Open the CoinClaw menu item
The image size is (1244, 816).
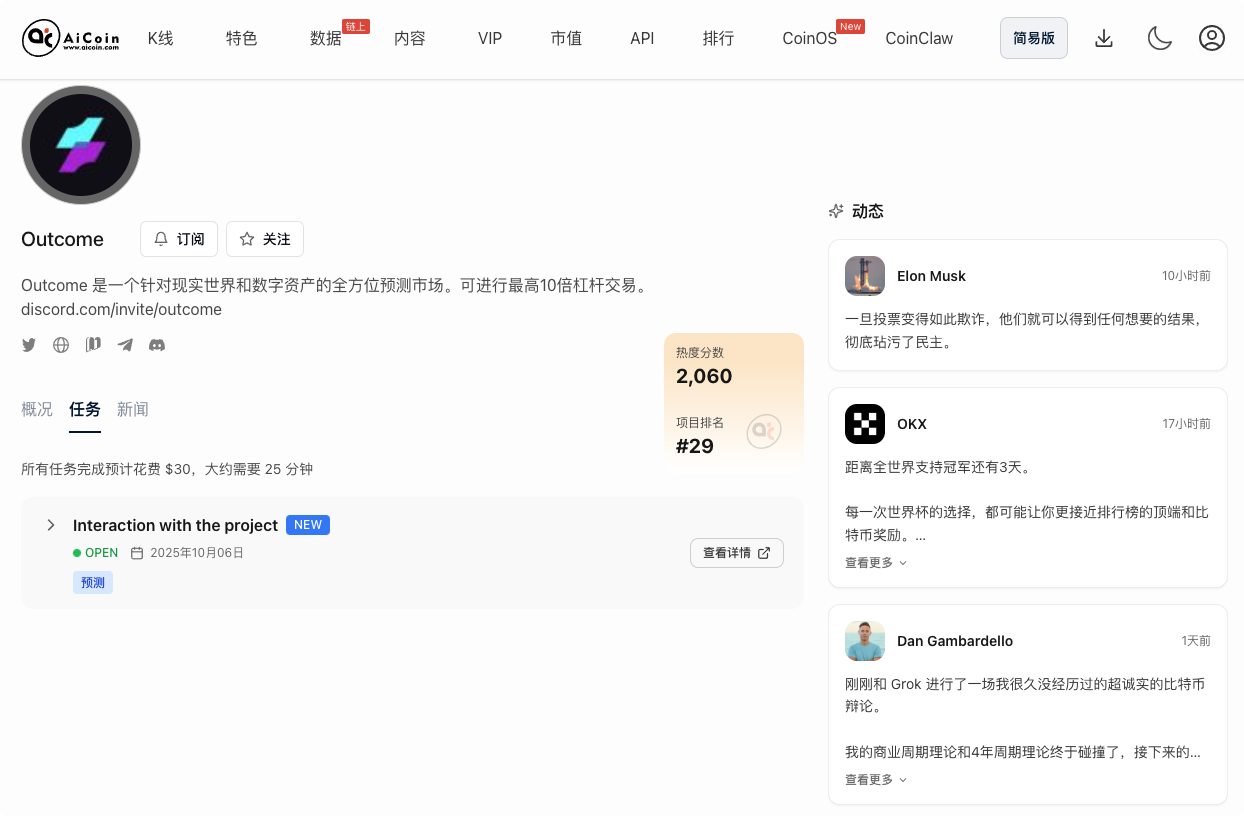919,38
